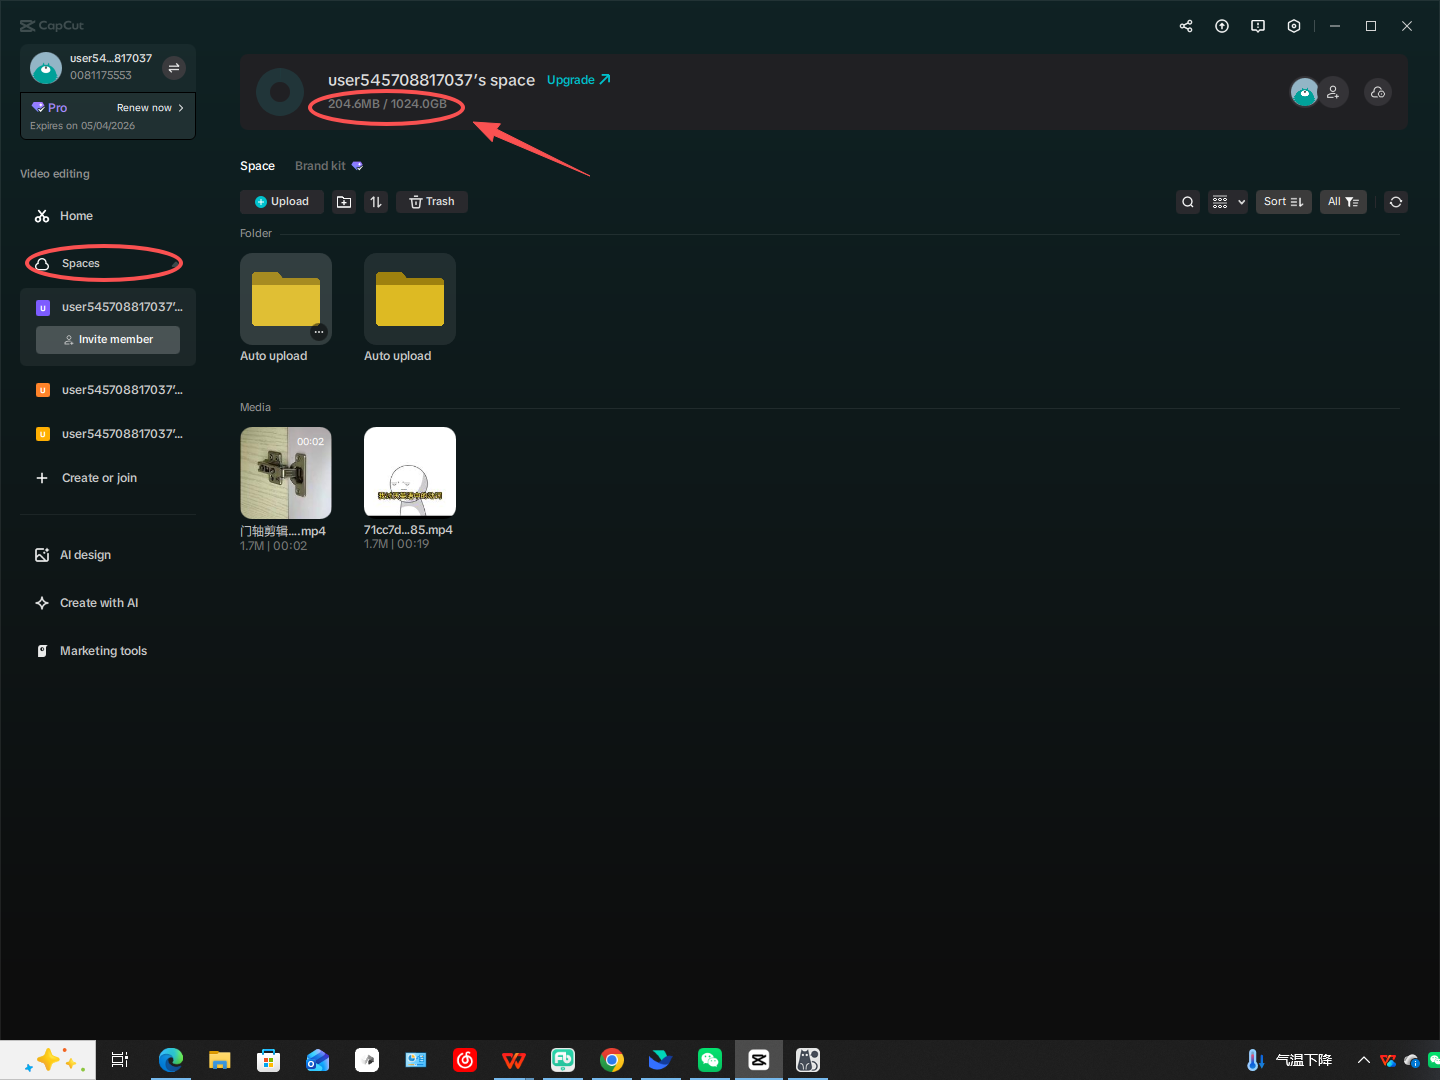This screenshot has height=1080, width=1440.
Task: Click the Invite member button
Action: [x=108, y=340]
